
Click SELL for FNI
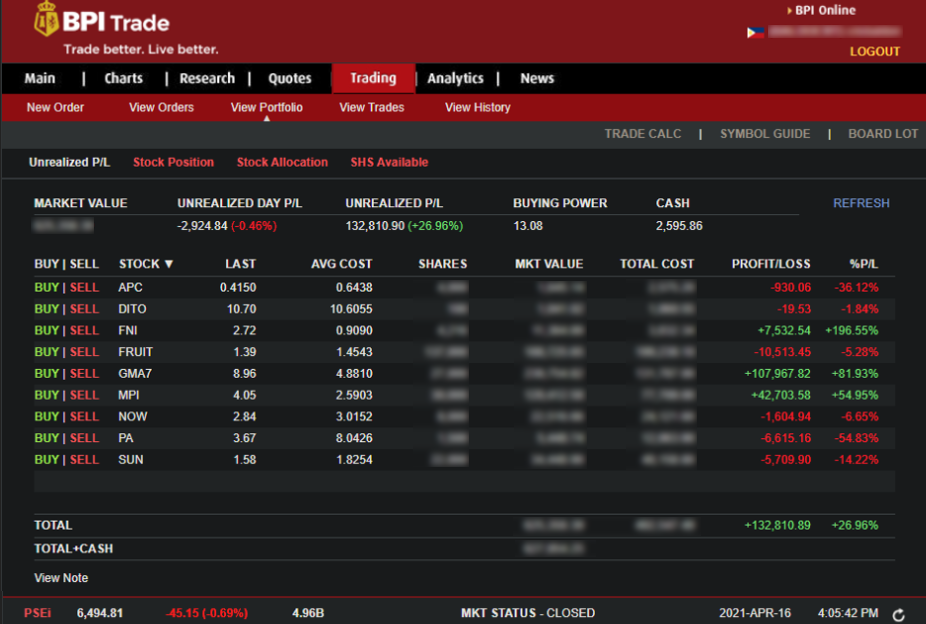84,331
